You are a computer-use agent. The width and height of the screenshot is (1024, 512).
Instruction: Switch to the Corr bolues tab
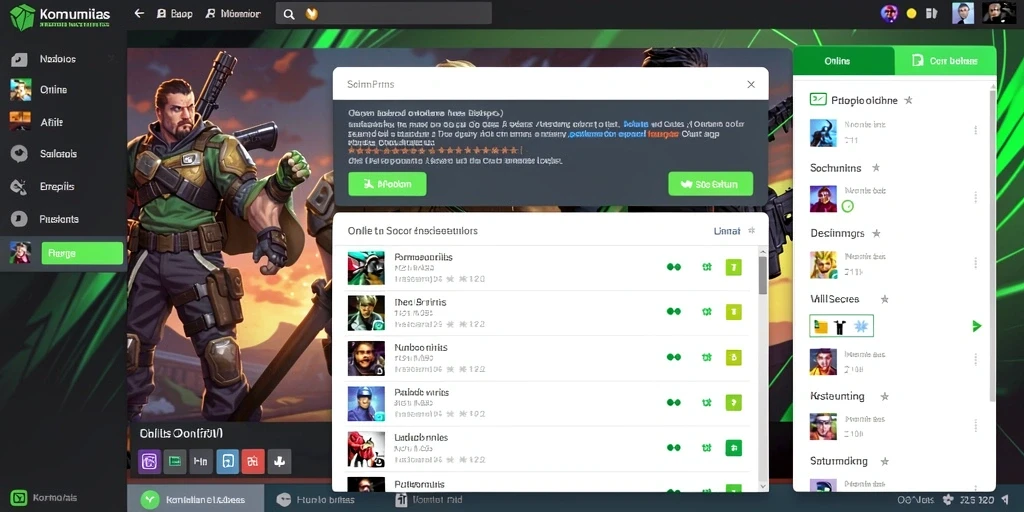point(945,61)
